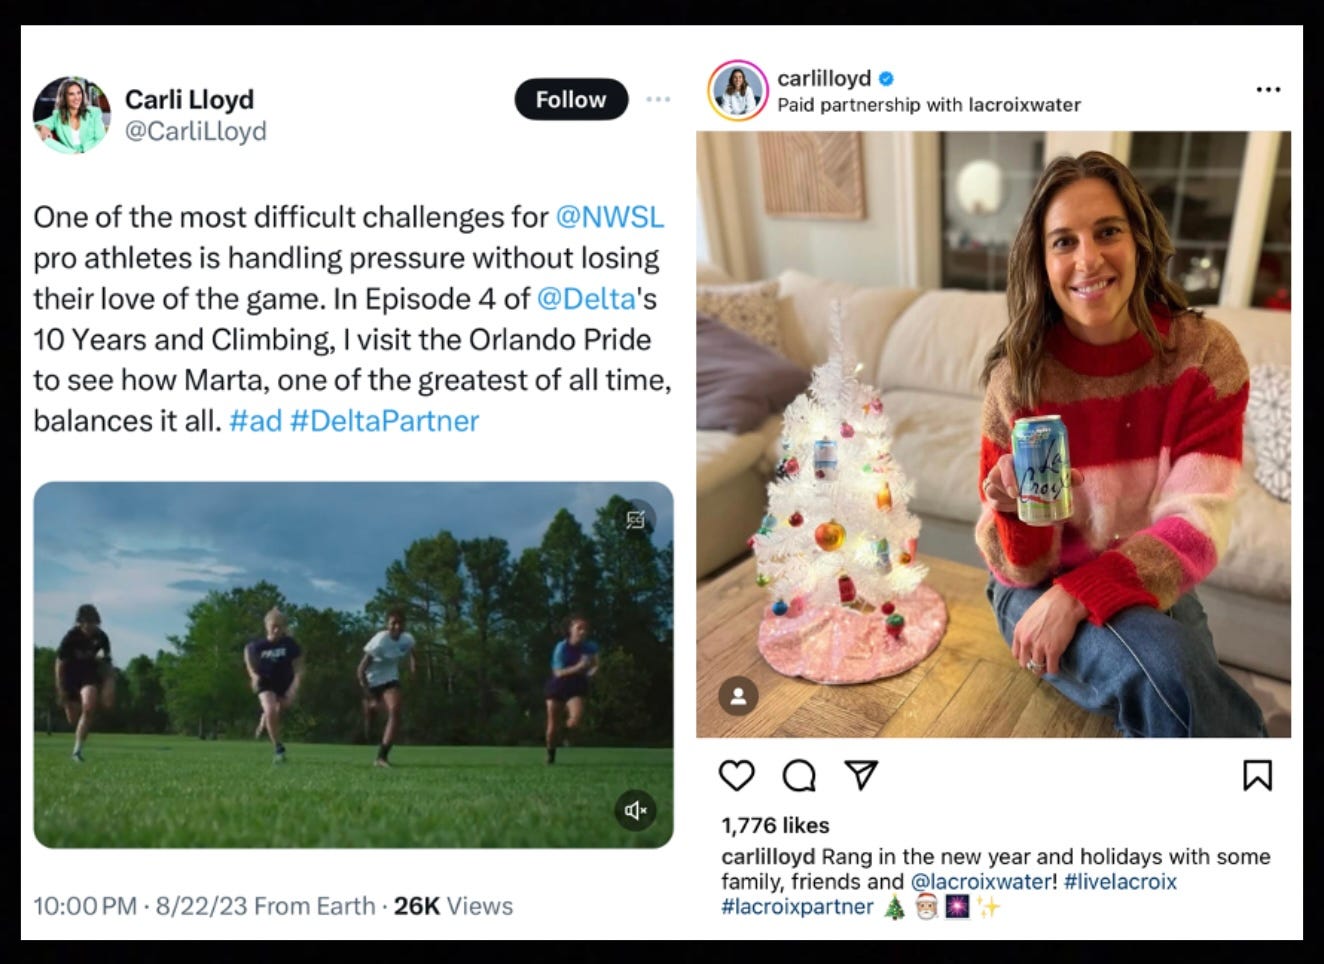Viewport: 1324px width, 964px height.
Task: Open the @Delta mention link
Action: [586, 299]
